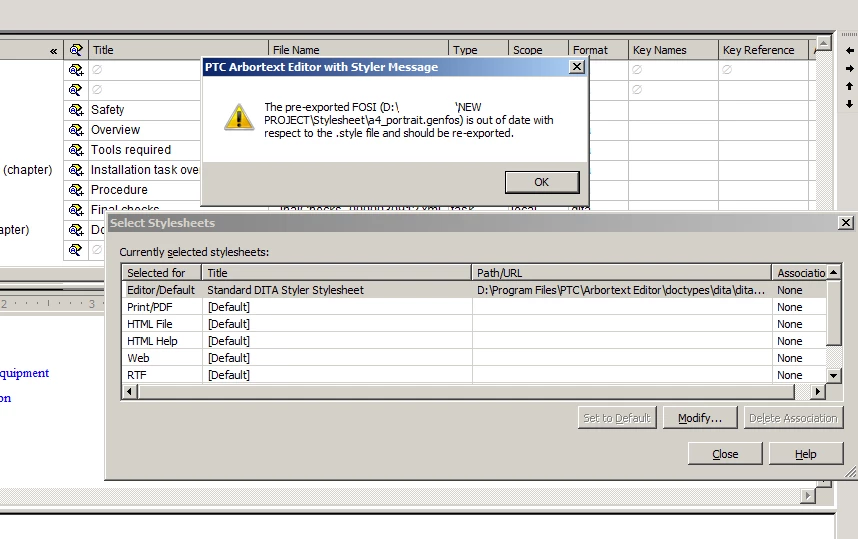Click the move right arrow icon
Viewport: 858px width, 539px height.
[849, 68]
